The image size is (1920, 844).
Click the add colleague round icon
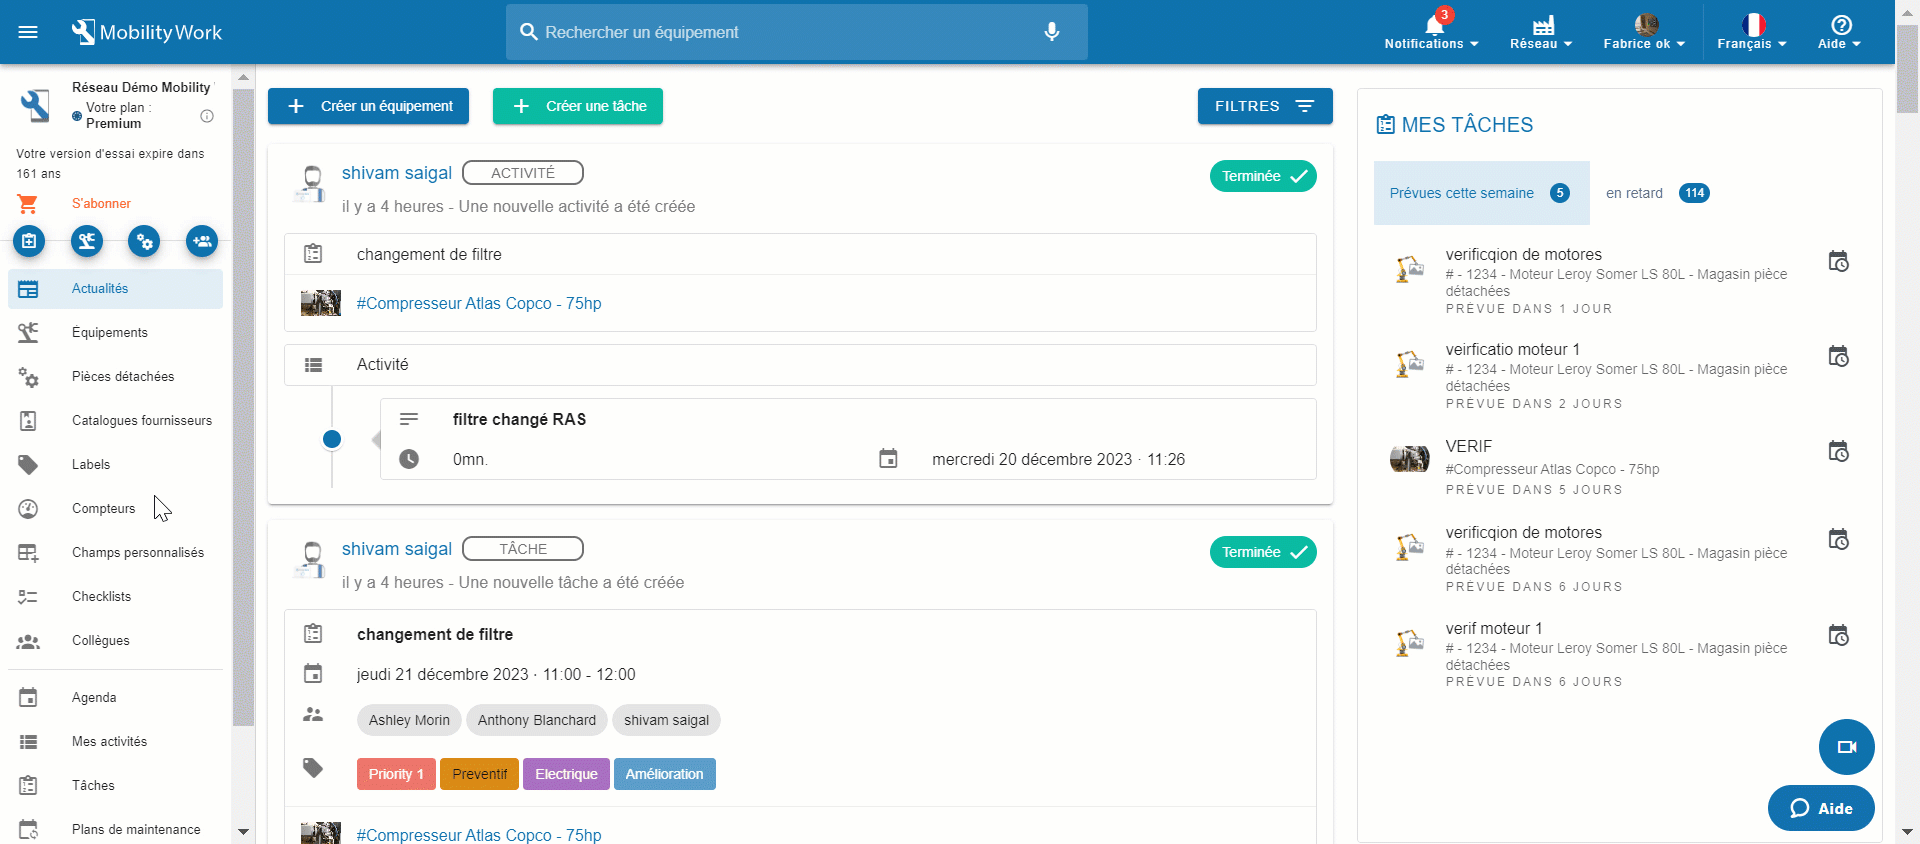(202, 241)
